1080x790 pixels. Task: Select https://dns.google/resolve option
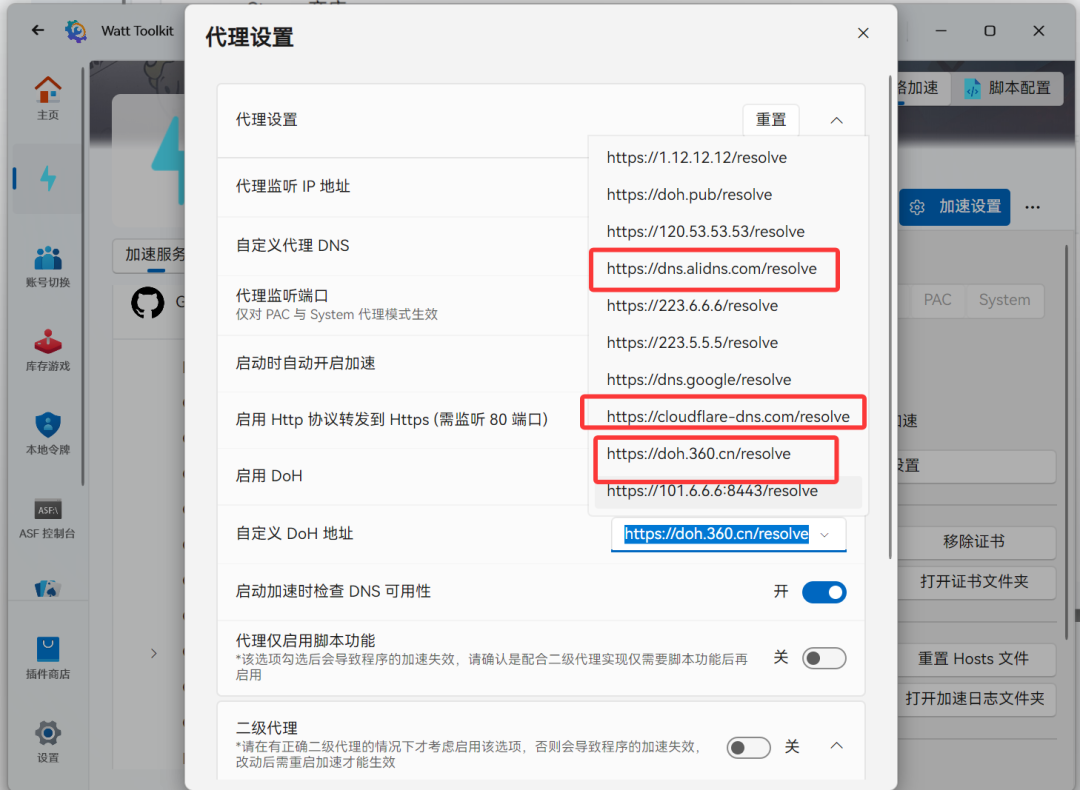point(728,380)
